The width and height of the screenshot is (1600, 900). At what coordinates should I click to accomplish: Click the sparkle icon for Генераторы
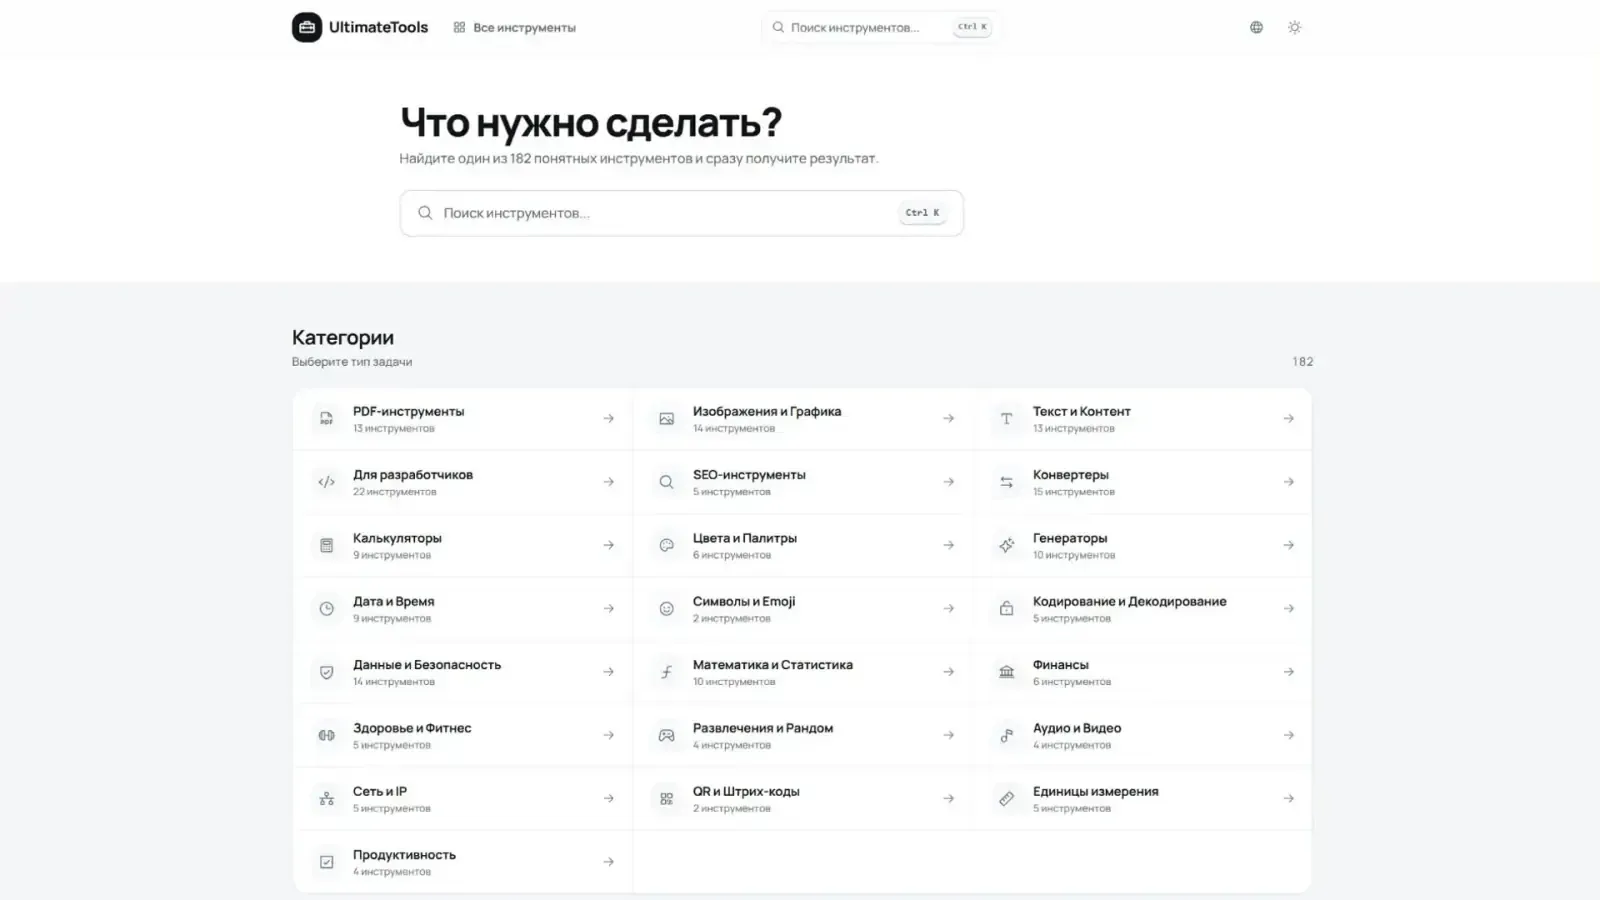click(x=1006, y=545)
